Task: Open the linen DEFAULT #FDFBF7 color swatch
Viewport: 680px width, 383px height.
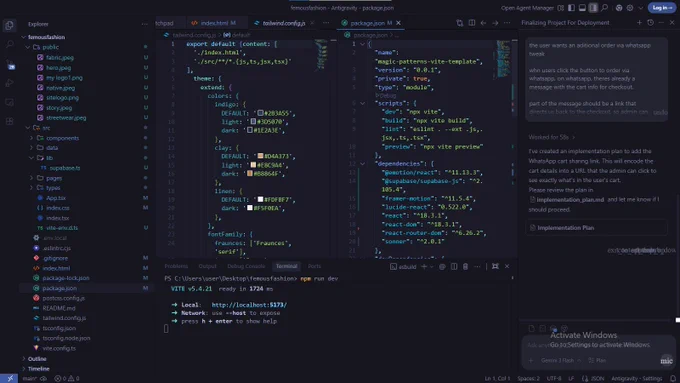Action: [260, 199]
